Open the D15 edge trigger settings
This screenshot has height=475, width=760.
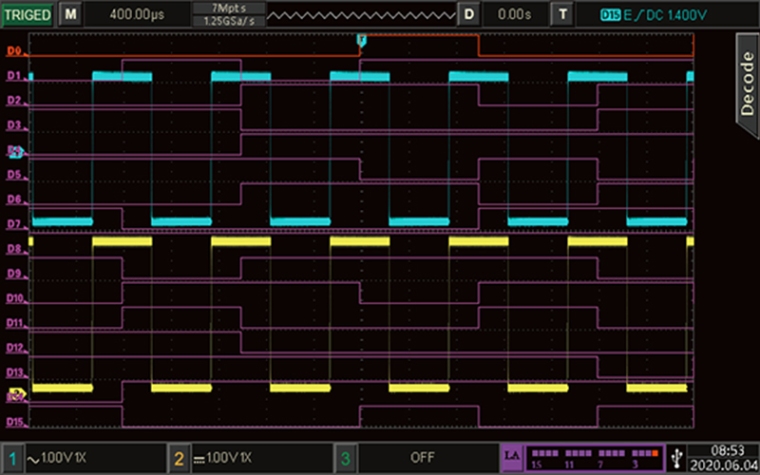652,15
